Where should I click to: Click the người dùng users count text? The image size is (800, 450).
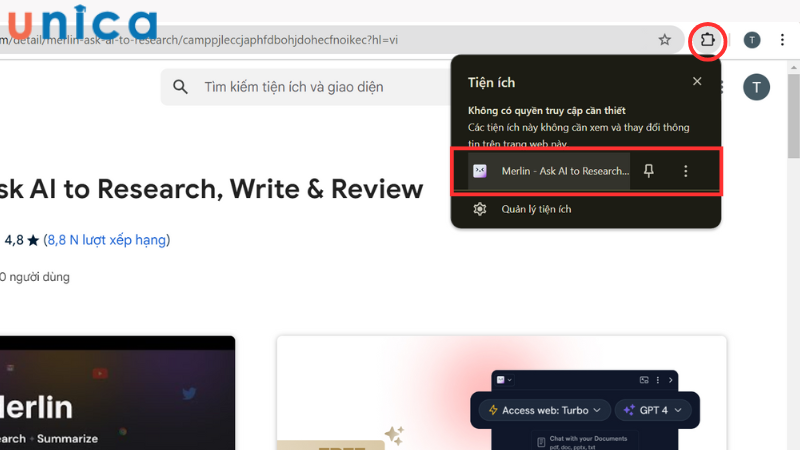pyautogui.click(x=35, y=277)
